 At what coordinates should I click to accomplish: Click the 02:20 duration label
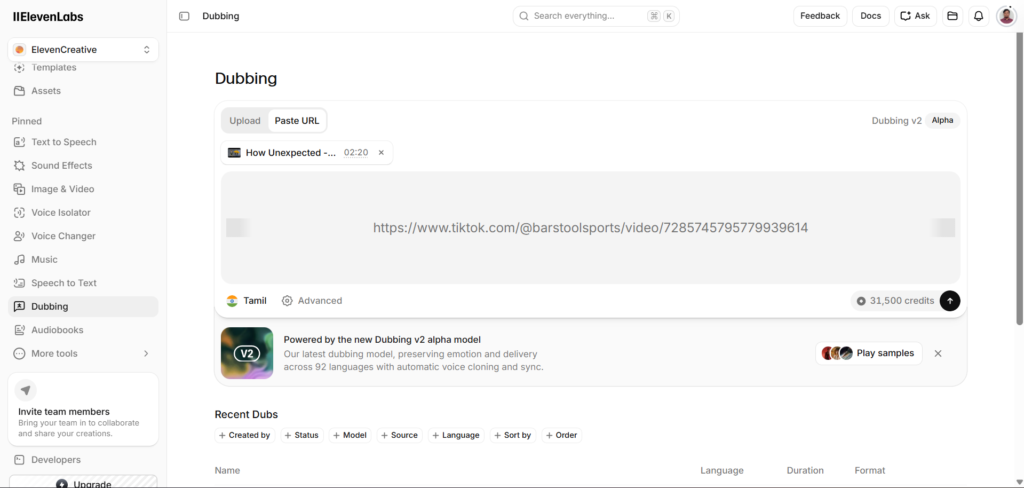(356, 153)
